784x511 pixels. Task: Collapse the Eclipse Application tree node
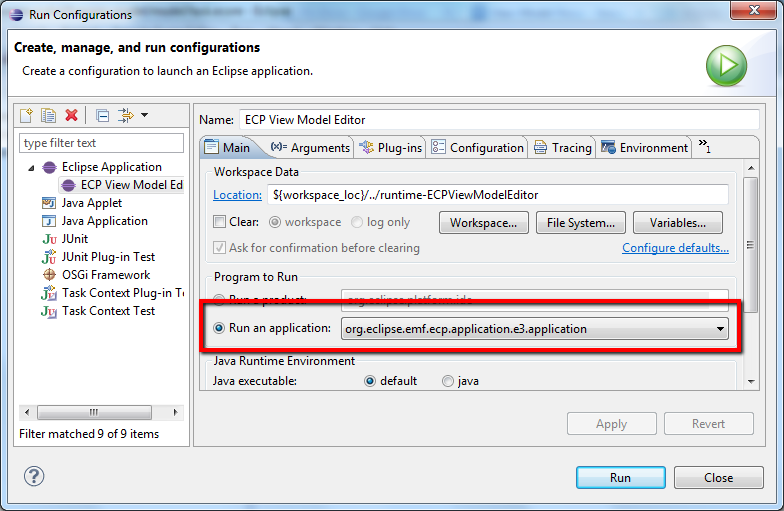tap(32, 168)
